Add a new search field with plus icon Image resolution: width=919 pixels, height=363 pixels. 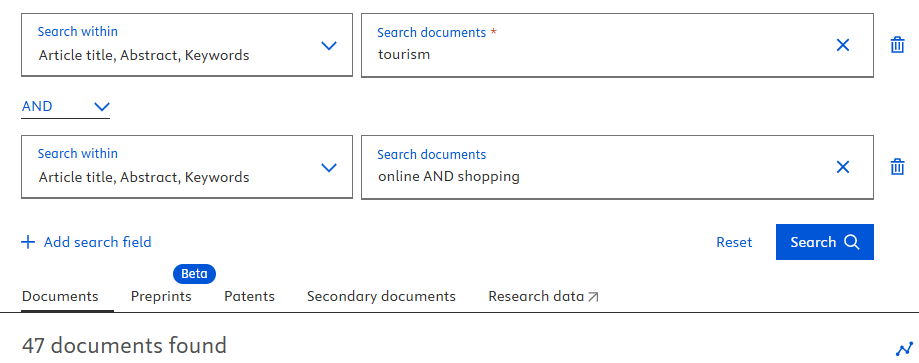point(86,242)
